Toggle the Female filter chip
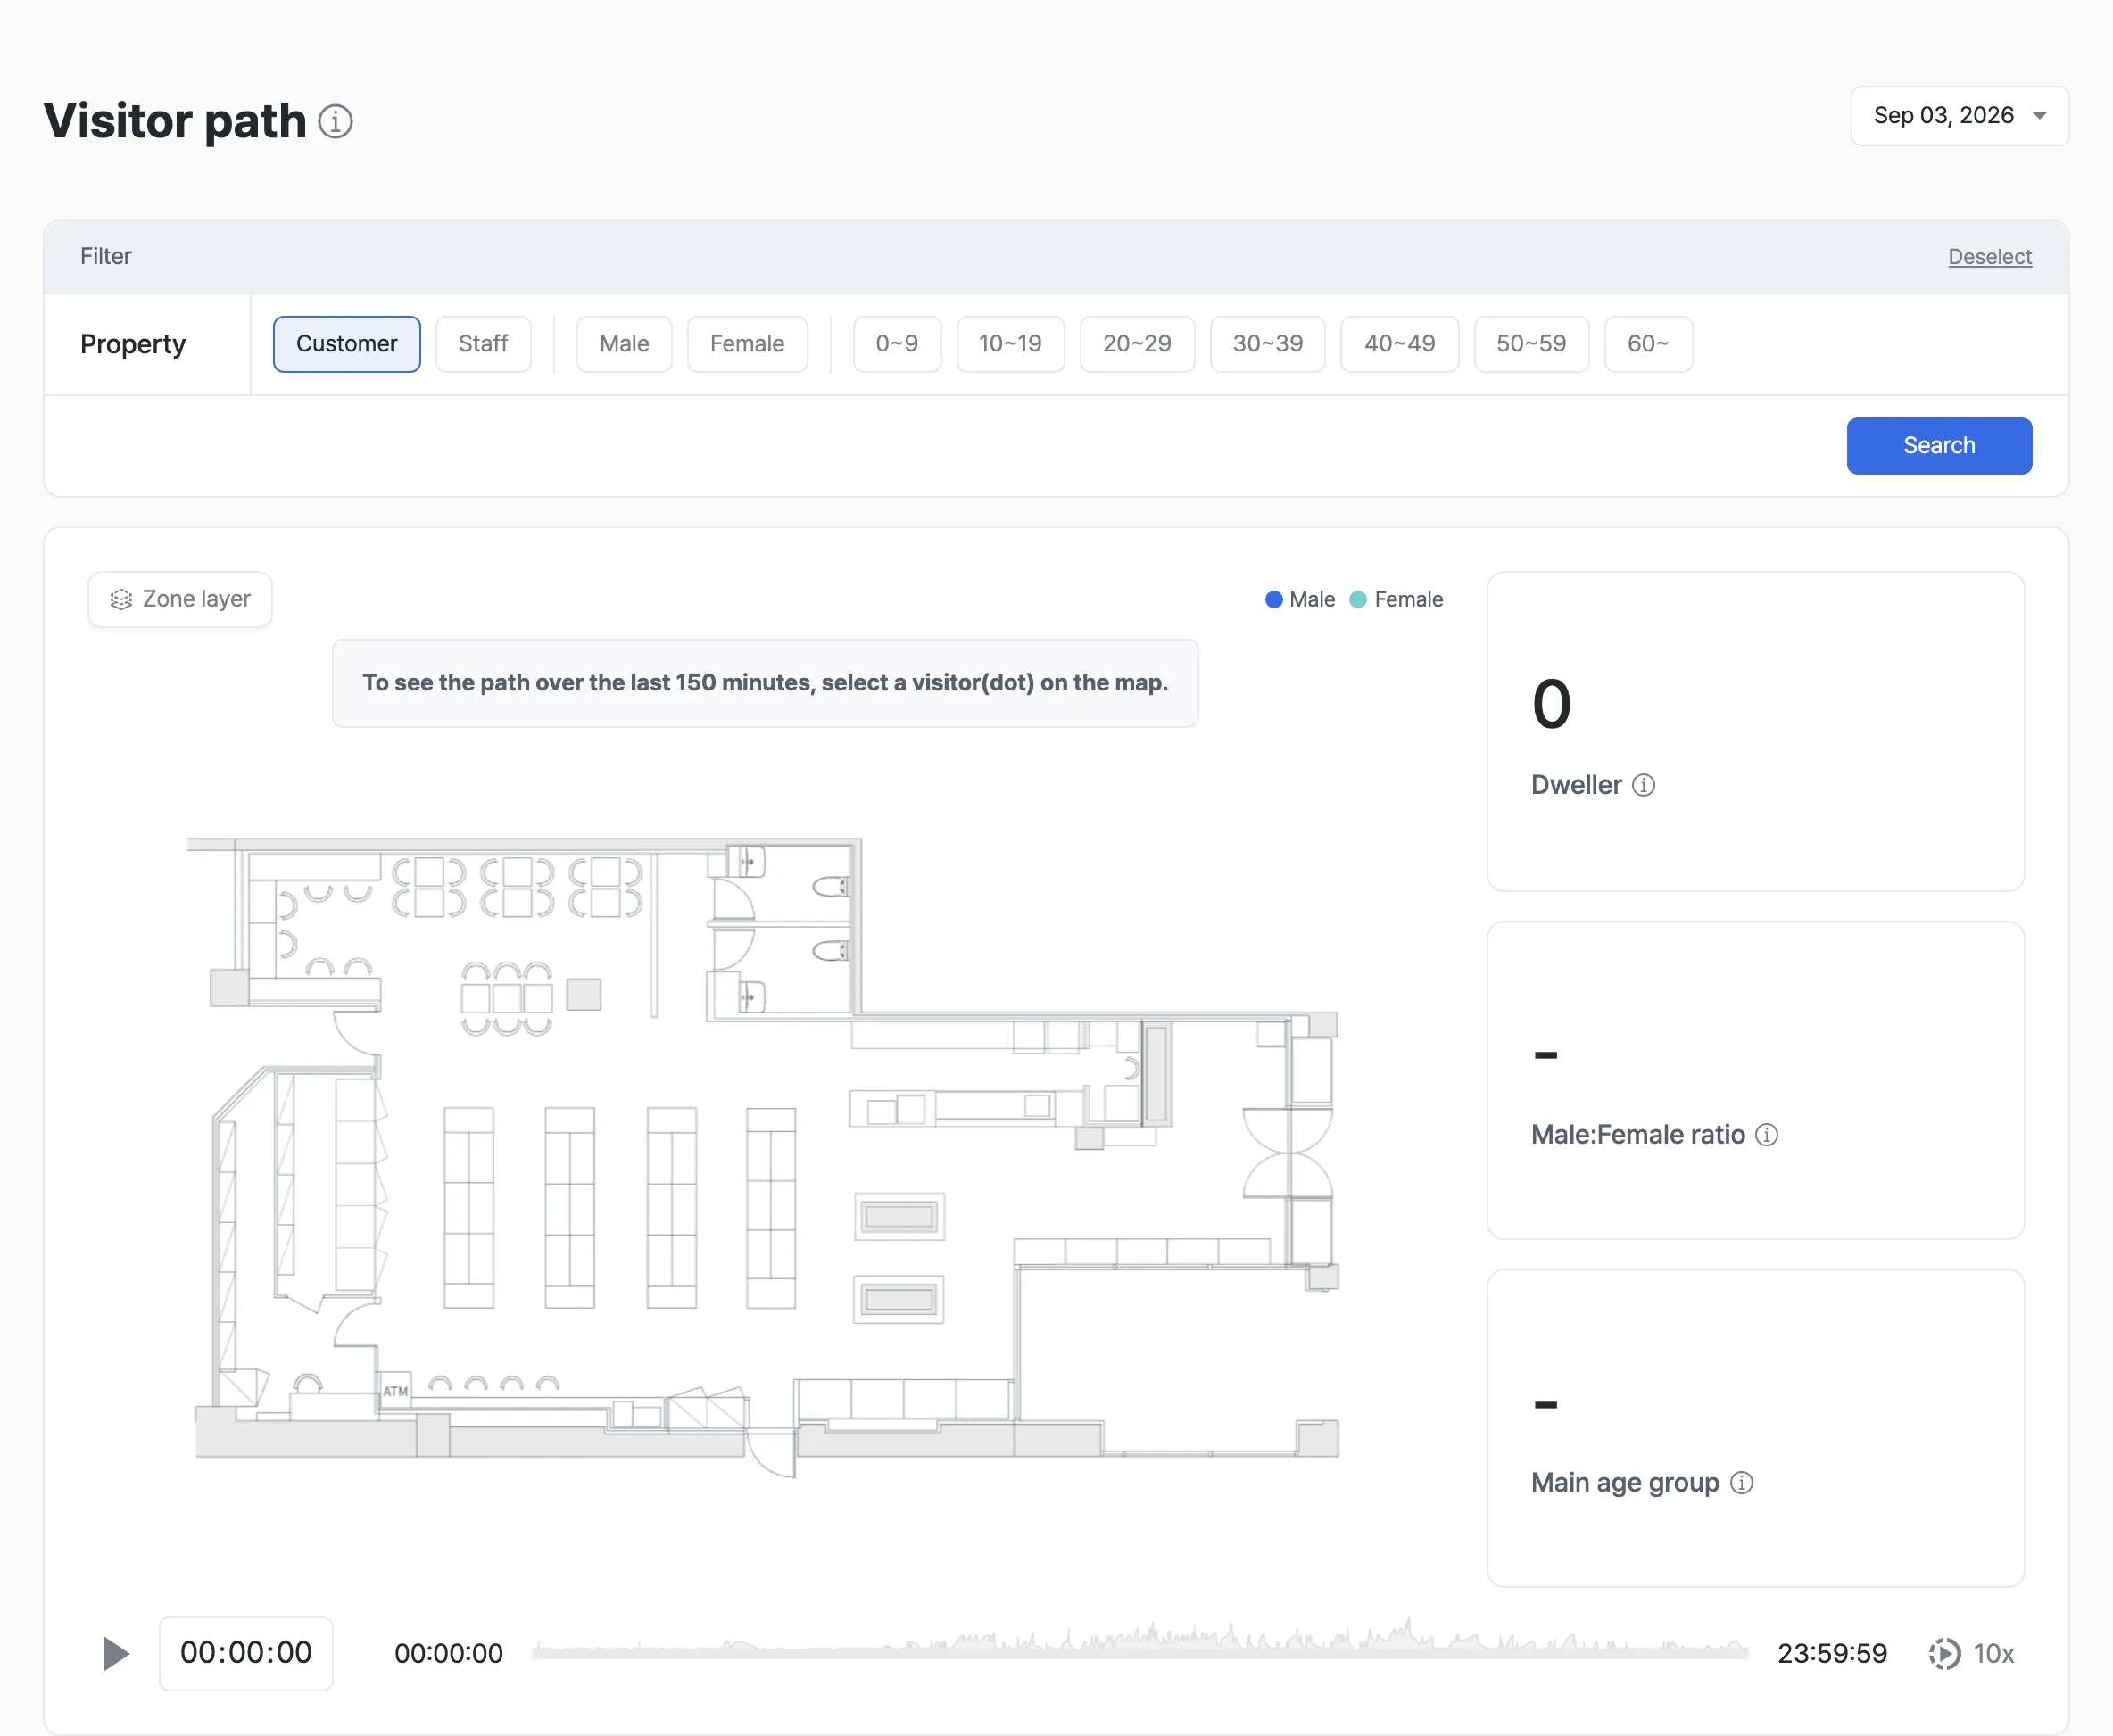 (x=747, y=344)
